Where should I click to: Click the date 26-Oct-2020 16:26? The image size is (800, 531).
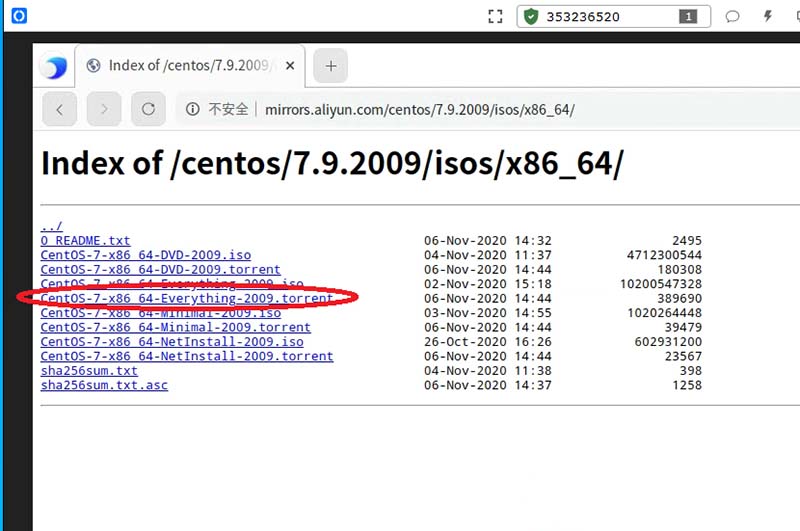(488, 341)
